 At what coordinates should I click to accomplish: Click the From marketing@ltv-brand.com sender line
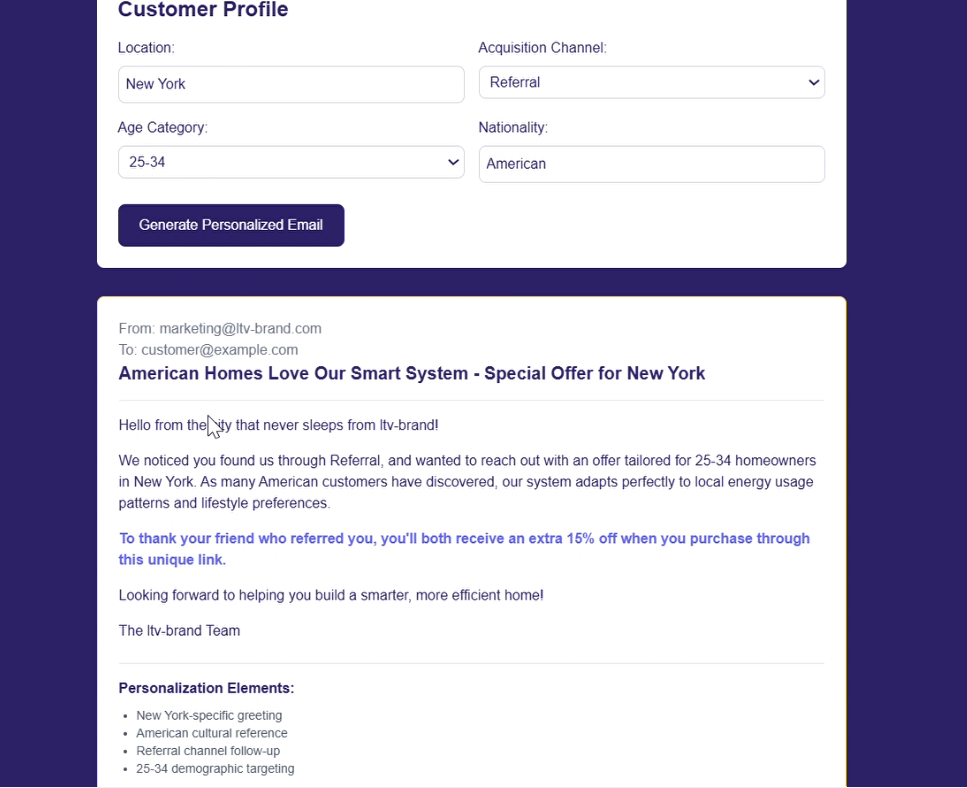pos(220,328)
